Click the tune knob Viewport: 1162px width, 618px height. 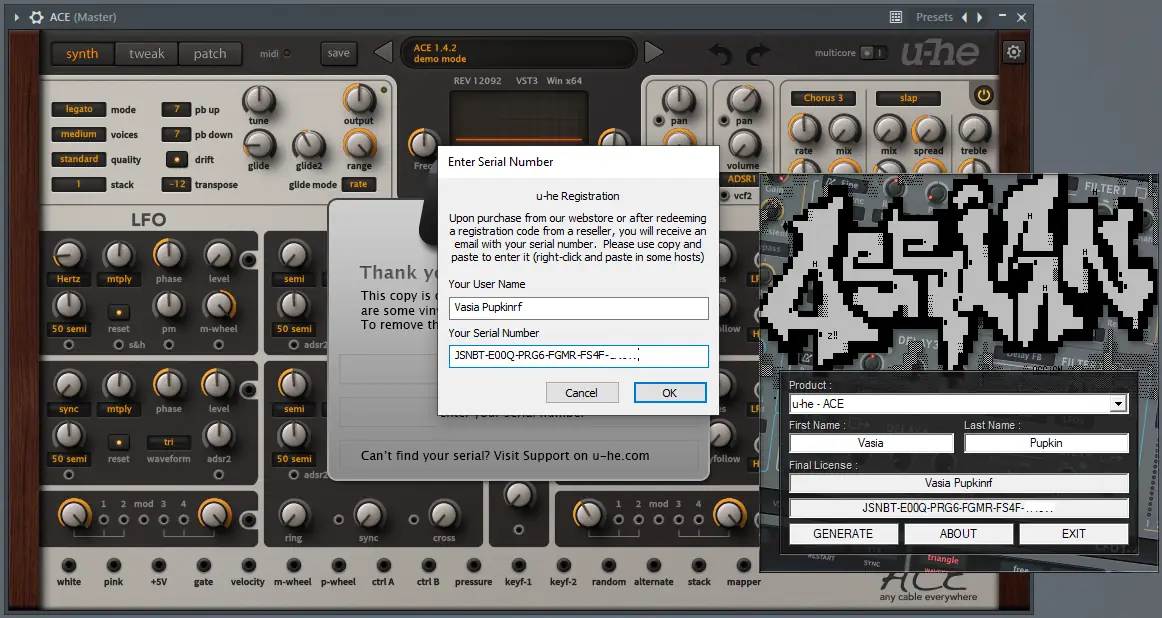point(259,100)
